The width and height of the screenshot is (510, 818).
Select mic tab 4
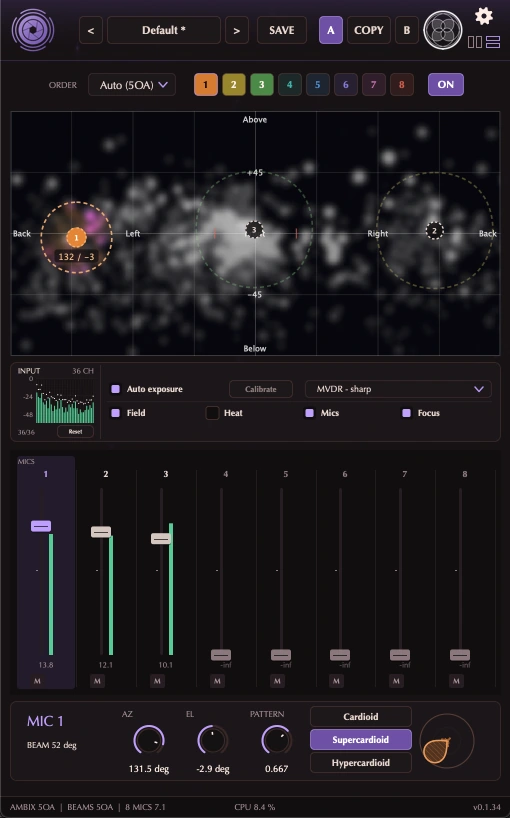(x=290, y=85)
